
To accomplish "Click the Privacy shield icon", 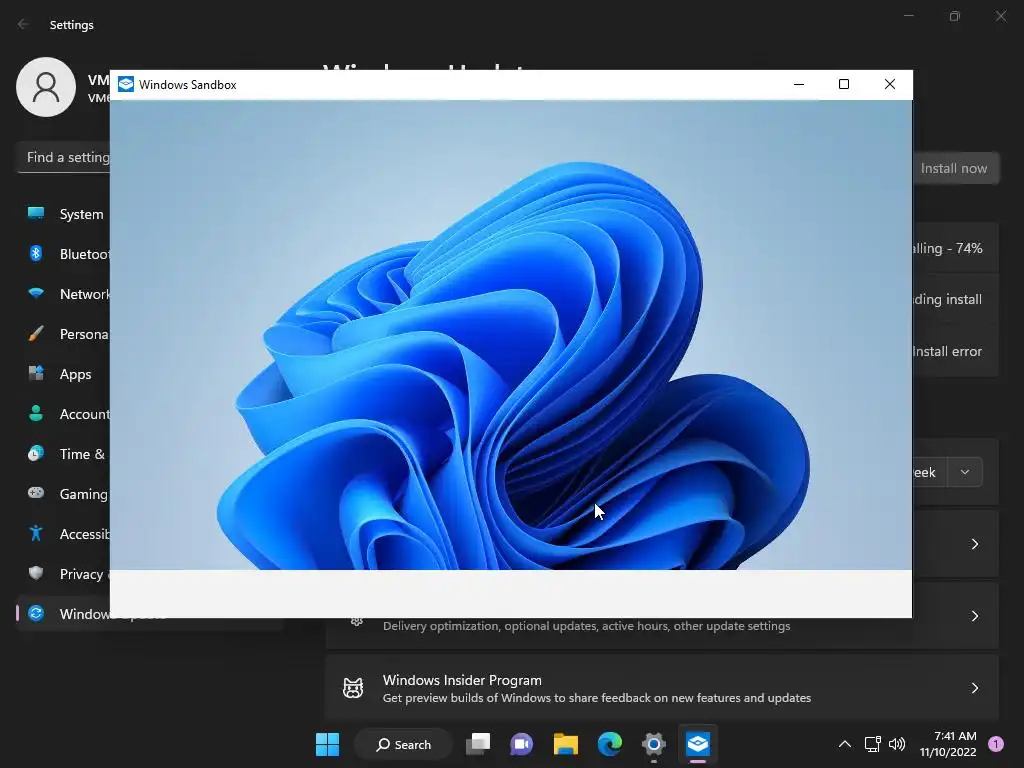I will click(36, 573).
